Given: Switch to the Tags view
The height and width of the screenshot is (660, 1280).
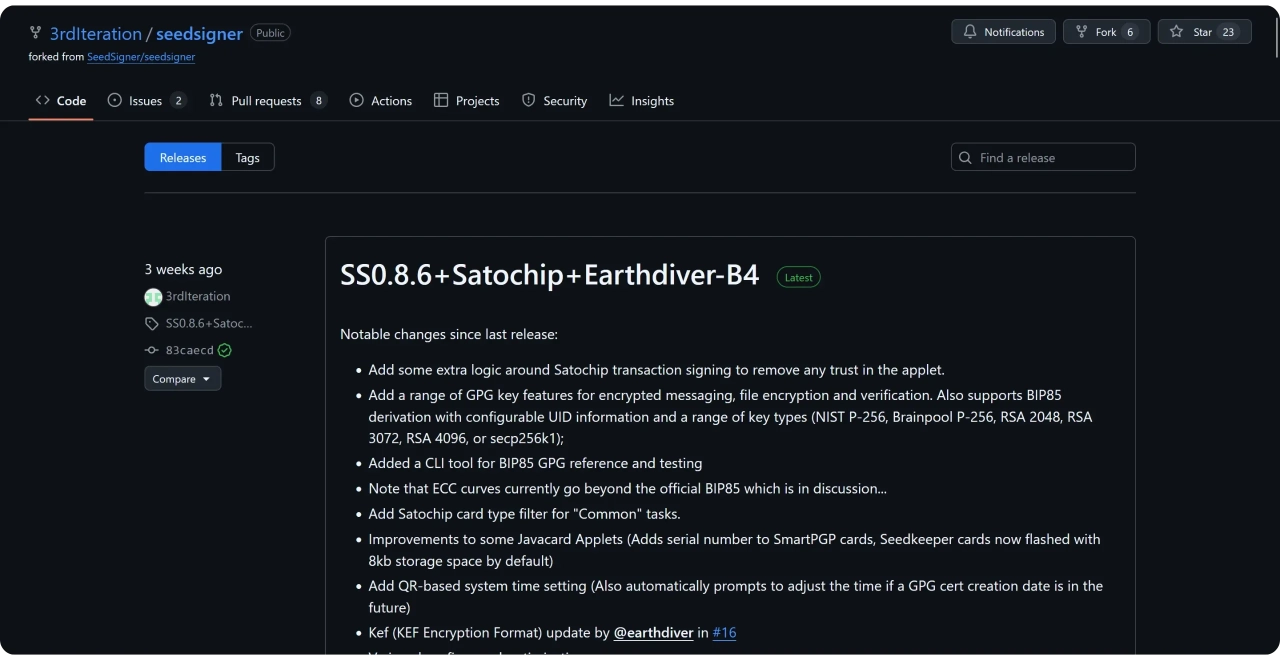Looking at the screenshot, I should 247,158.
